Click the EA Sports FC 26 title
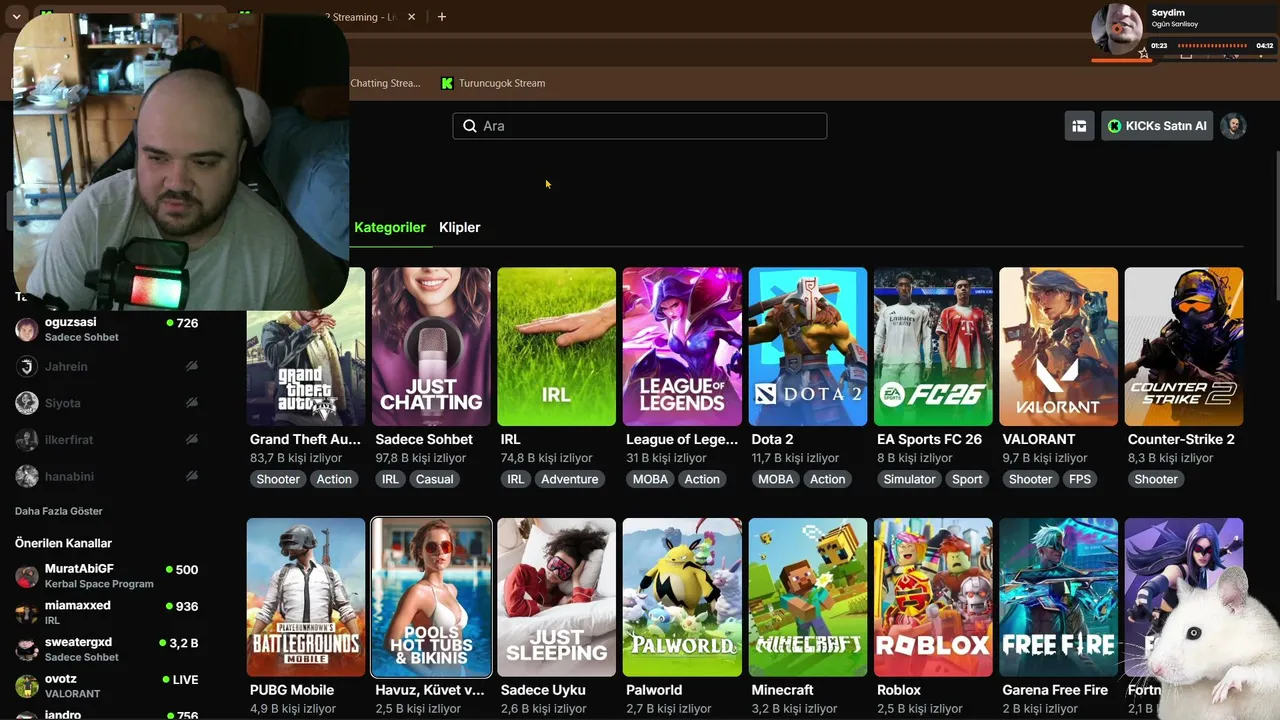The width and height of the screenshot is (1280, 720). pyautogui.click(x=929, y=439)
